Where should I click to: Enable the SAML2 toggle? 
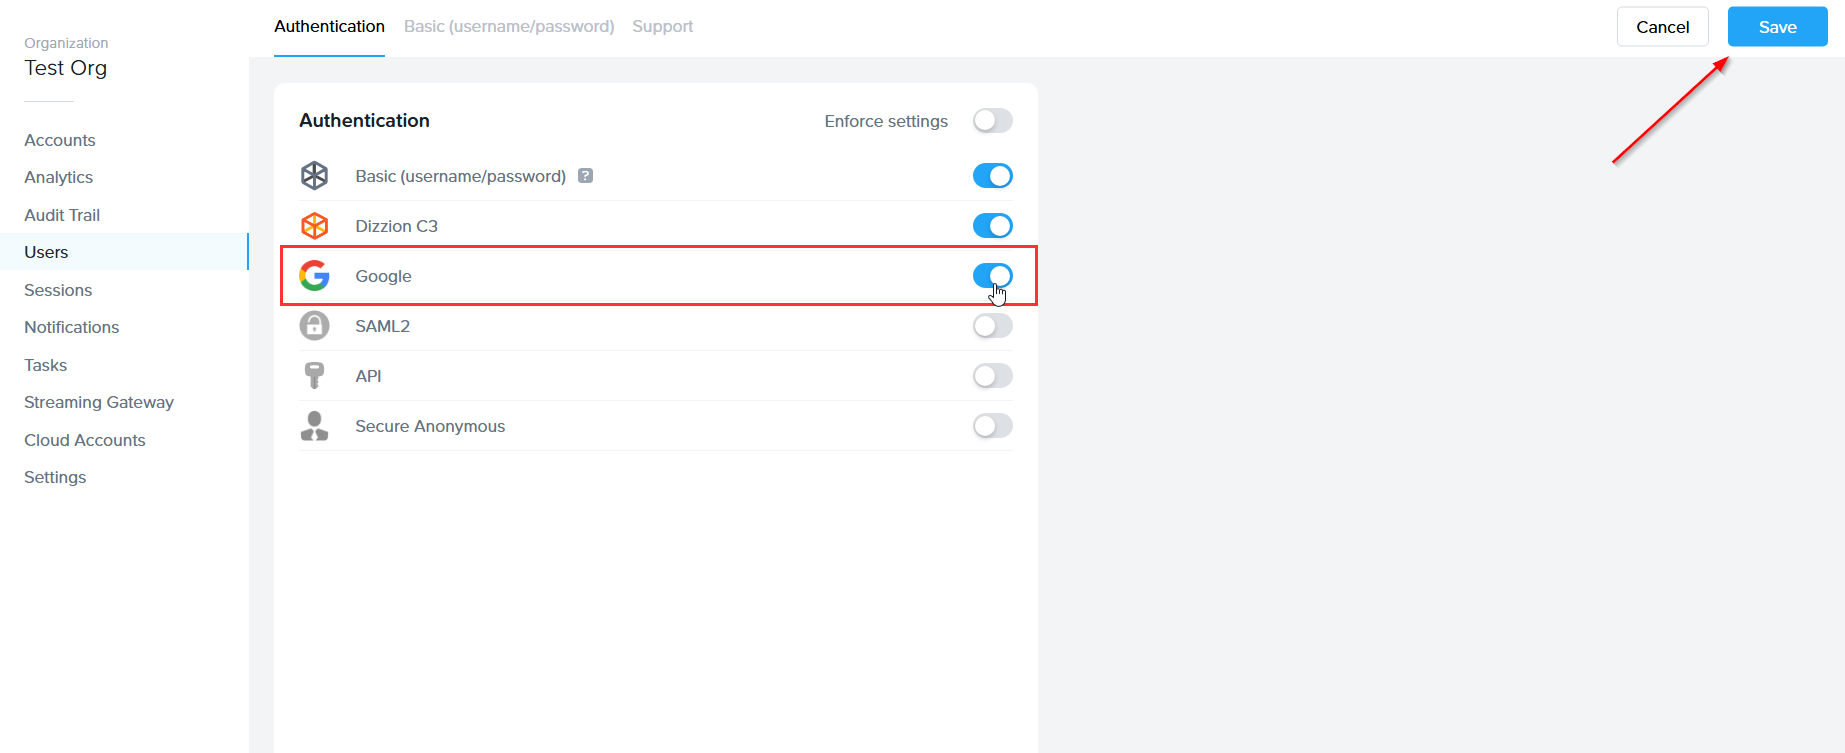coord(992,325)
